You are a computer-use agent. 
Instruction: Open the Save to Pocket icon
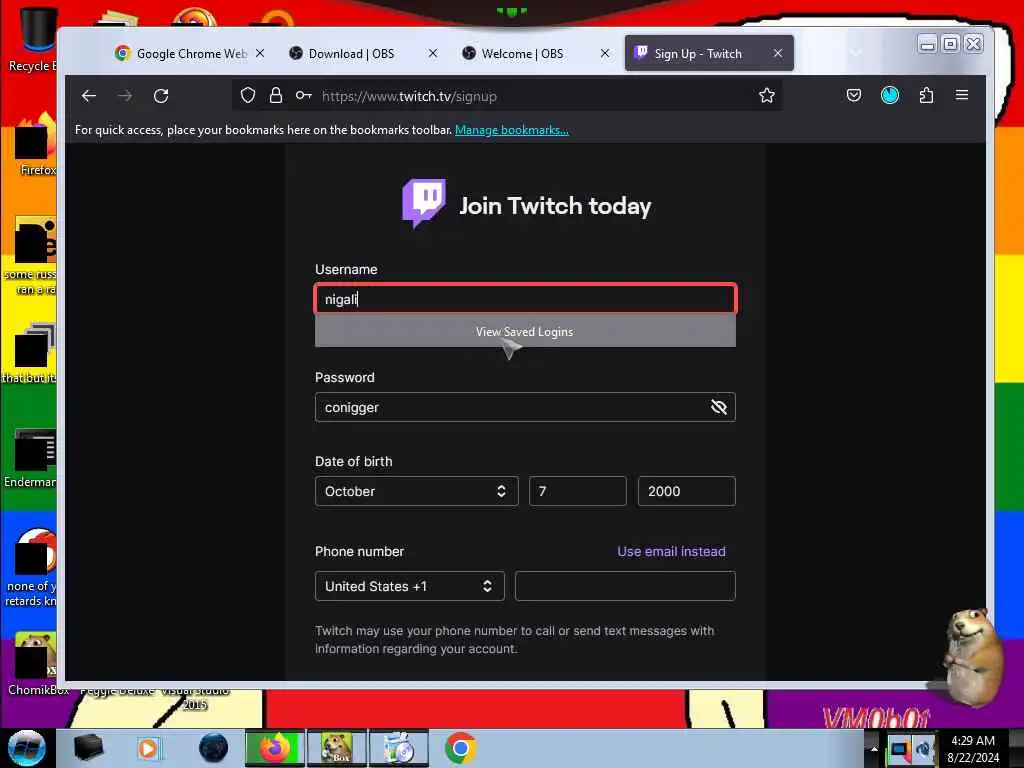tap(854, 95)
